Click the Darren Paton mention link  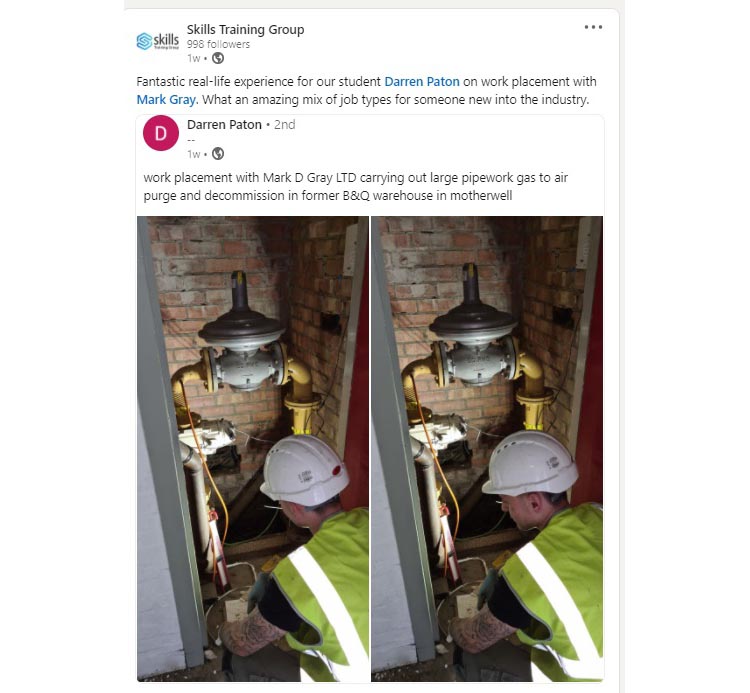tap(422, 82)
